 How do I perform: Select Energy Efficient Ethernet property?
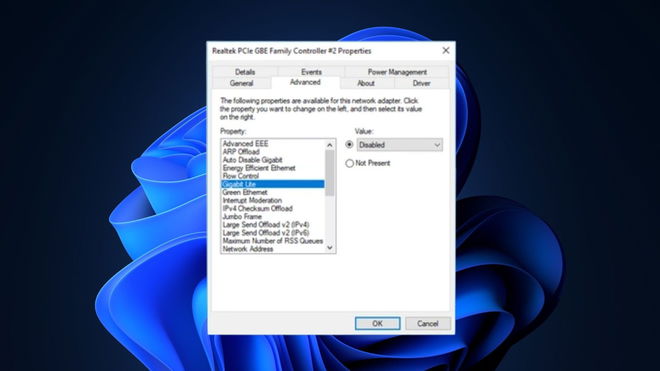(x=273, y=168)
